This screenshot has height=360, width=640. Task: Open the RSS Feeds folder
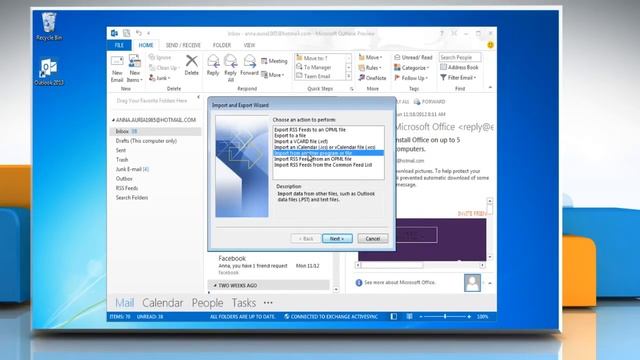tap(127, 188)
